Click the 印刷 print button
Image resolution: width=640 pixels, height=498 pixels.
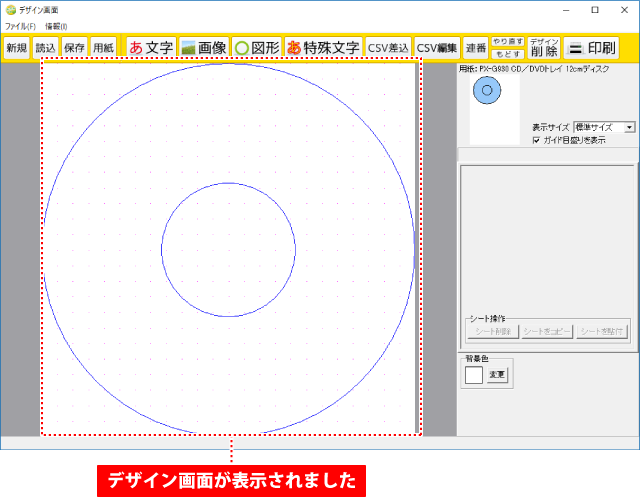pos(592,48)
